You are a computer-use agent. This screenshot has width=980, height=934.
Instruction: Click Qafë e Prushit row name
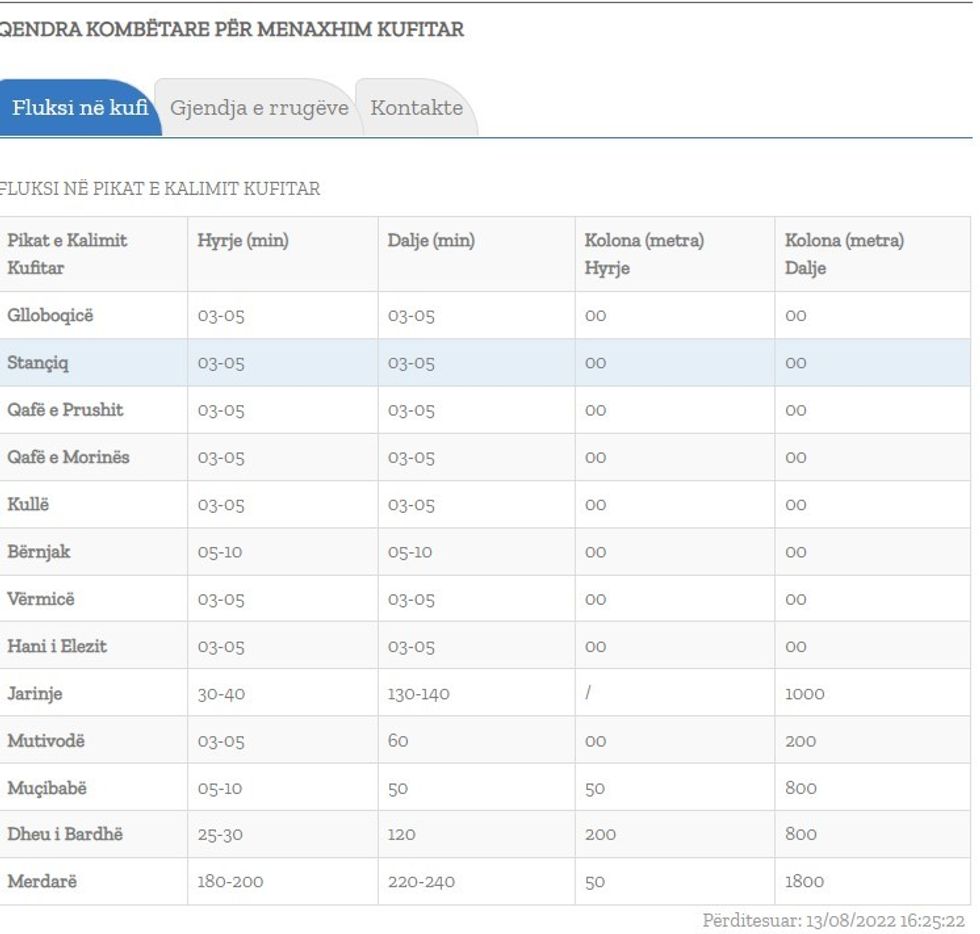pos(65,410)
